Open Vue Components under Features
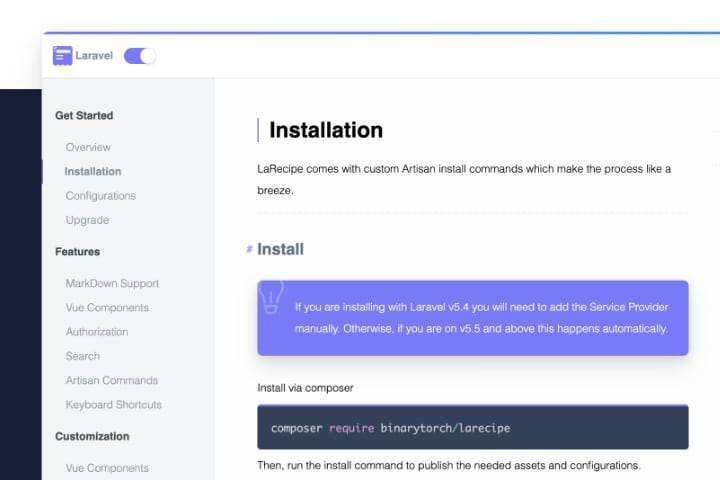 tap(107, 308)
